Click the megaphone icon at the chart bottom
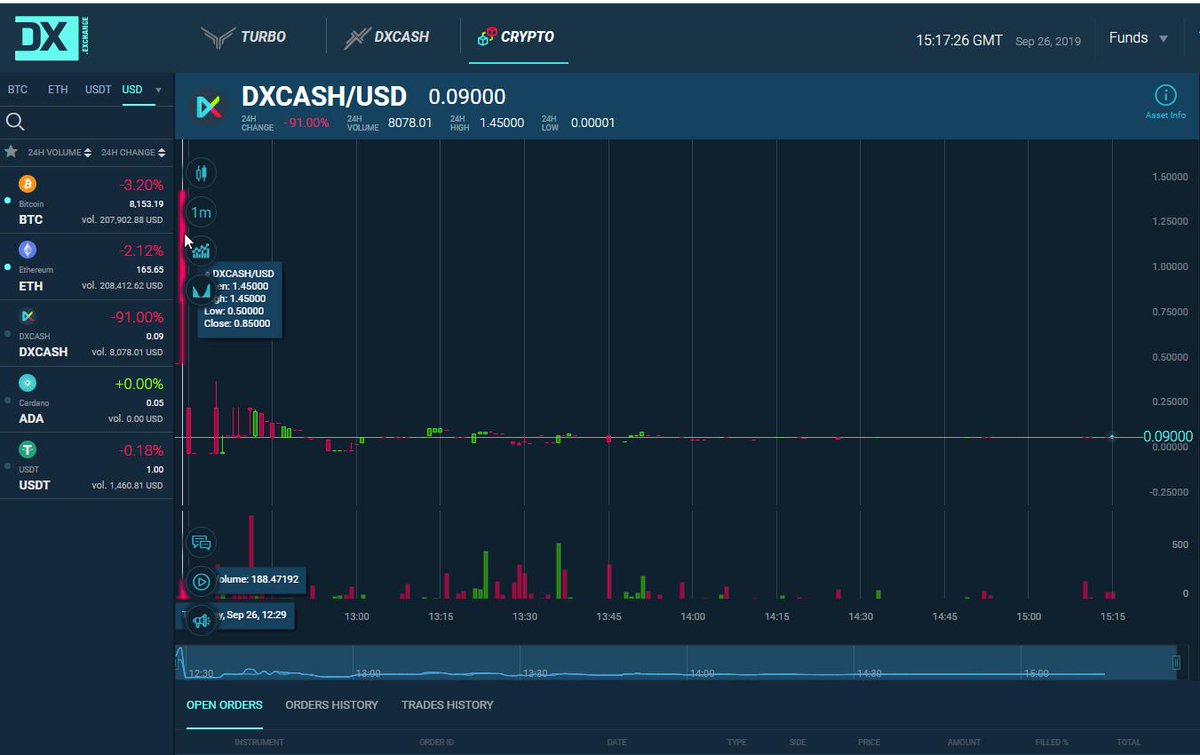Image resolution: width=1200 pixels, height=755 pixels. (201, 619)
